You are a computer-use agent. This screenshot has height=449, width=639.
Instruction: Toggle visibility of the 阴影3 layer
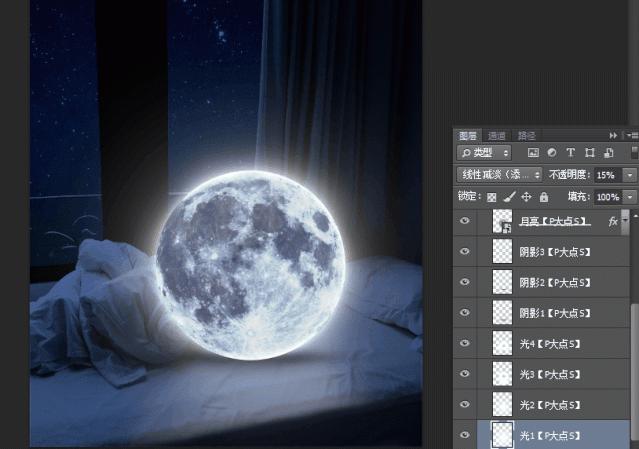tap(464, 252)
